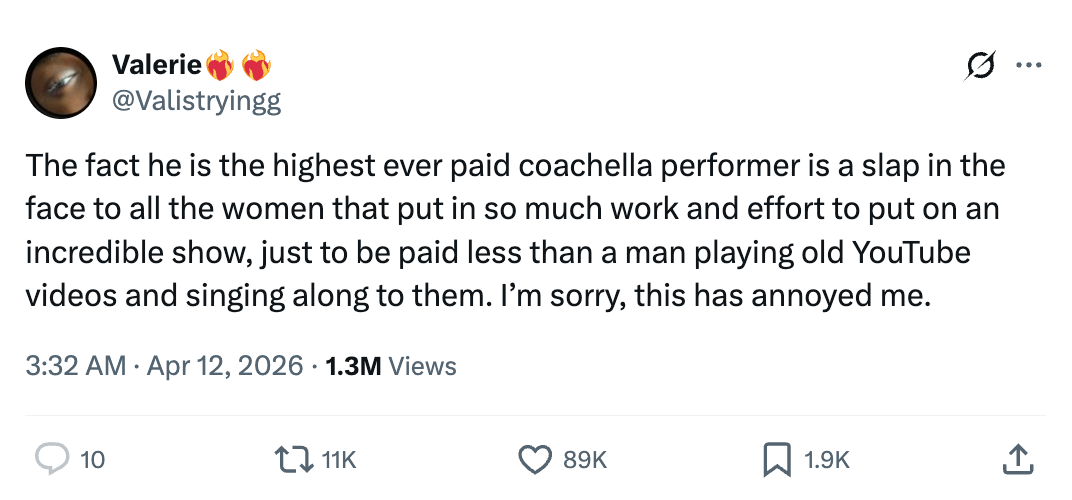Viewport: 1072px width, 500px height.
Task: Open the three-dot more options menu
Action: 1027,67
